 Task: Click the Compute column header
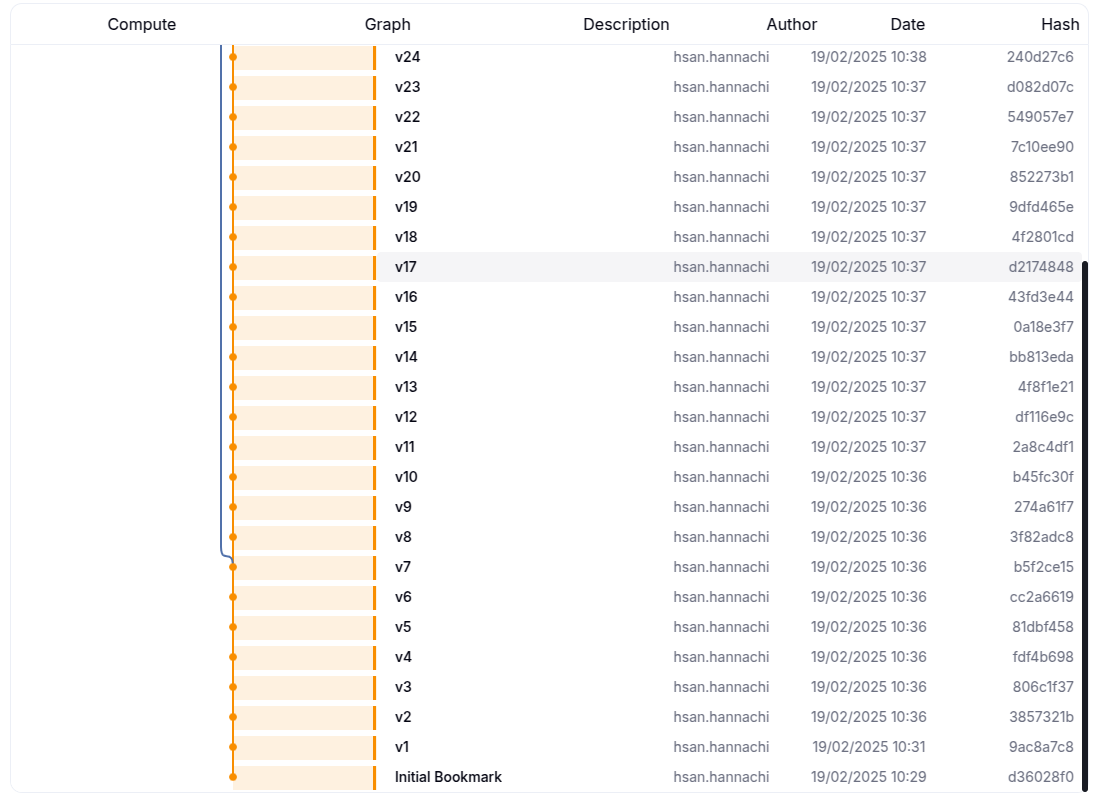point(142,24)
